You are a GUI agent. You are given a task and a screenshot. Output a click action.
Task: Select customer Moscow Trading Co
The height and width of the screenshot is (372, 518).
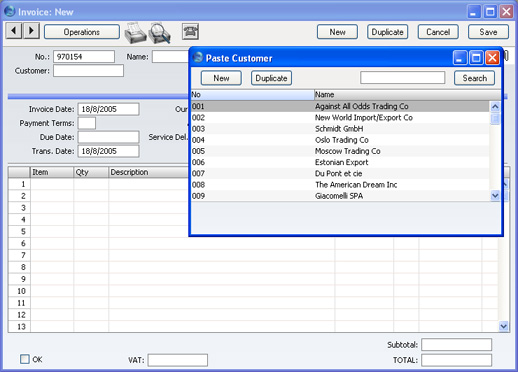[x=340, y=151]
